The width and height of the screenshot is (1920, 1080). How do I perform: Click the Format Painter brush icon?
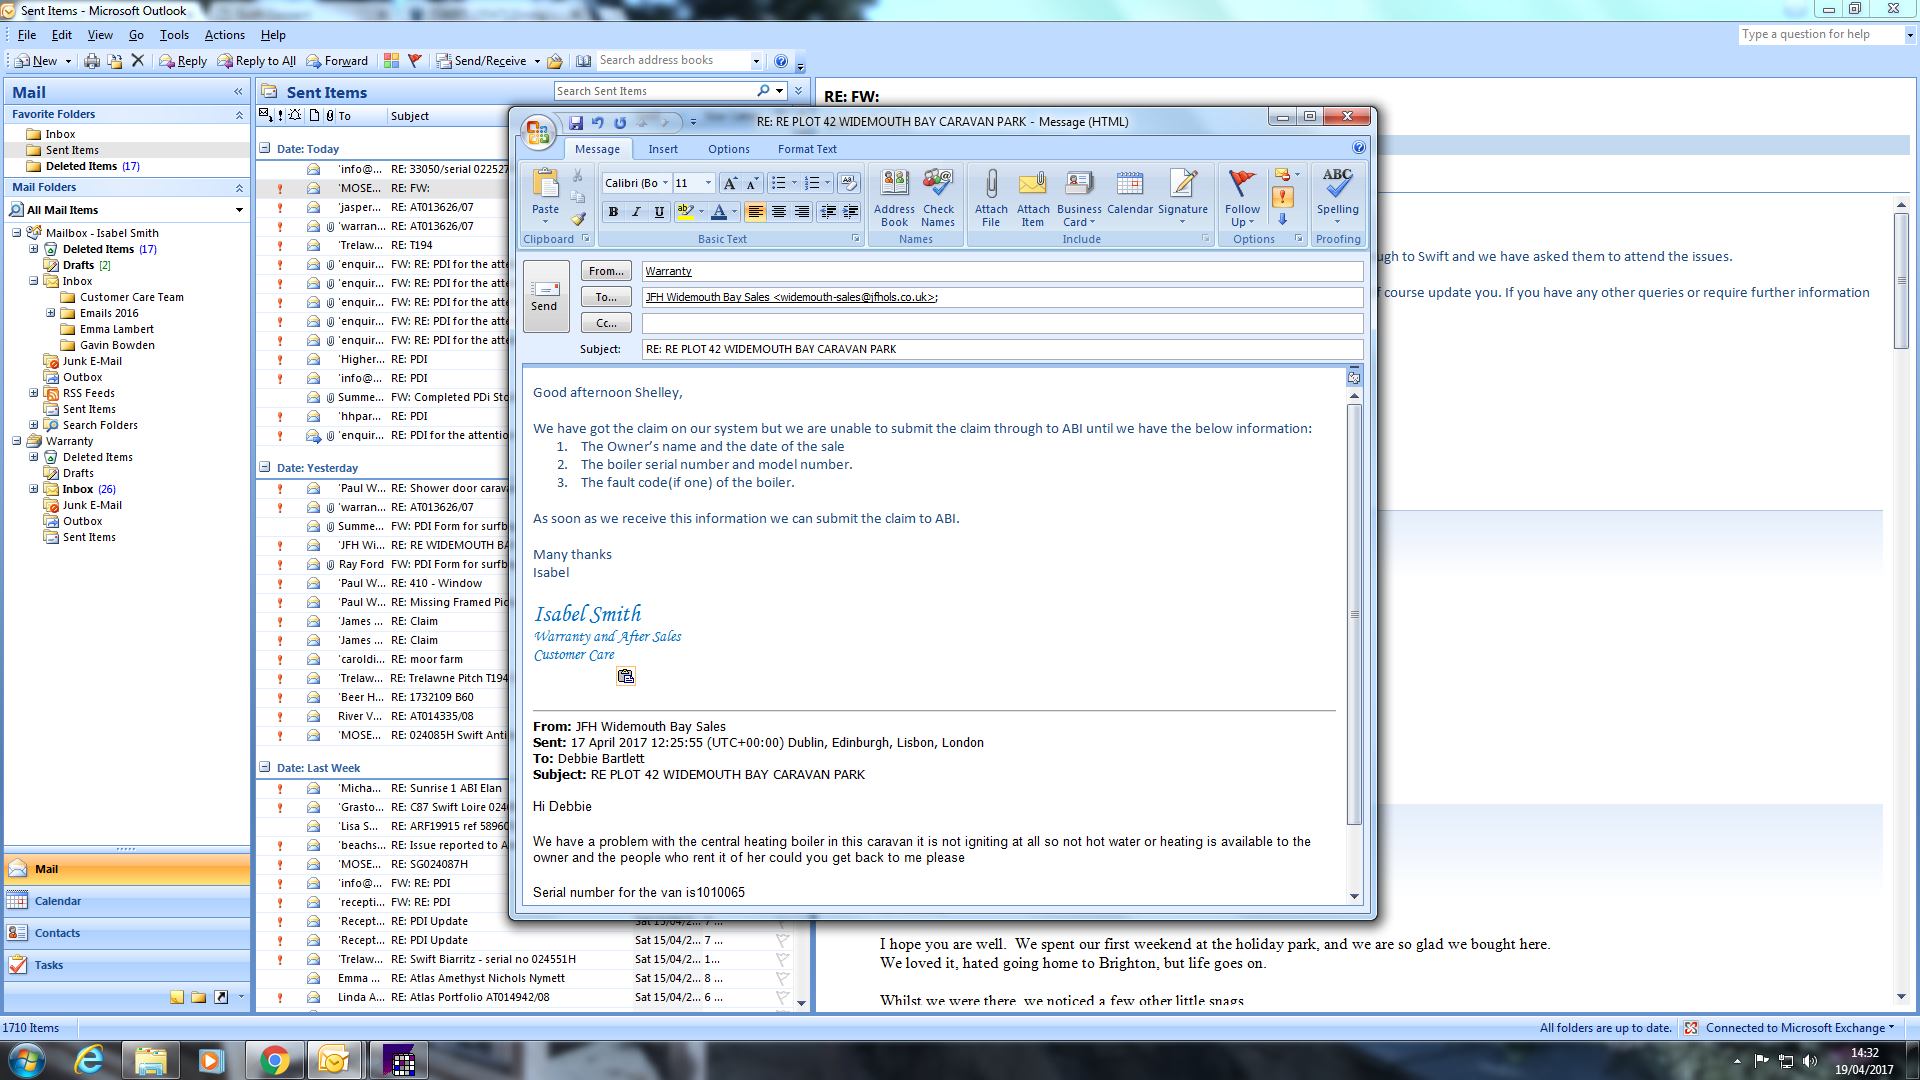pos(578,219)
